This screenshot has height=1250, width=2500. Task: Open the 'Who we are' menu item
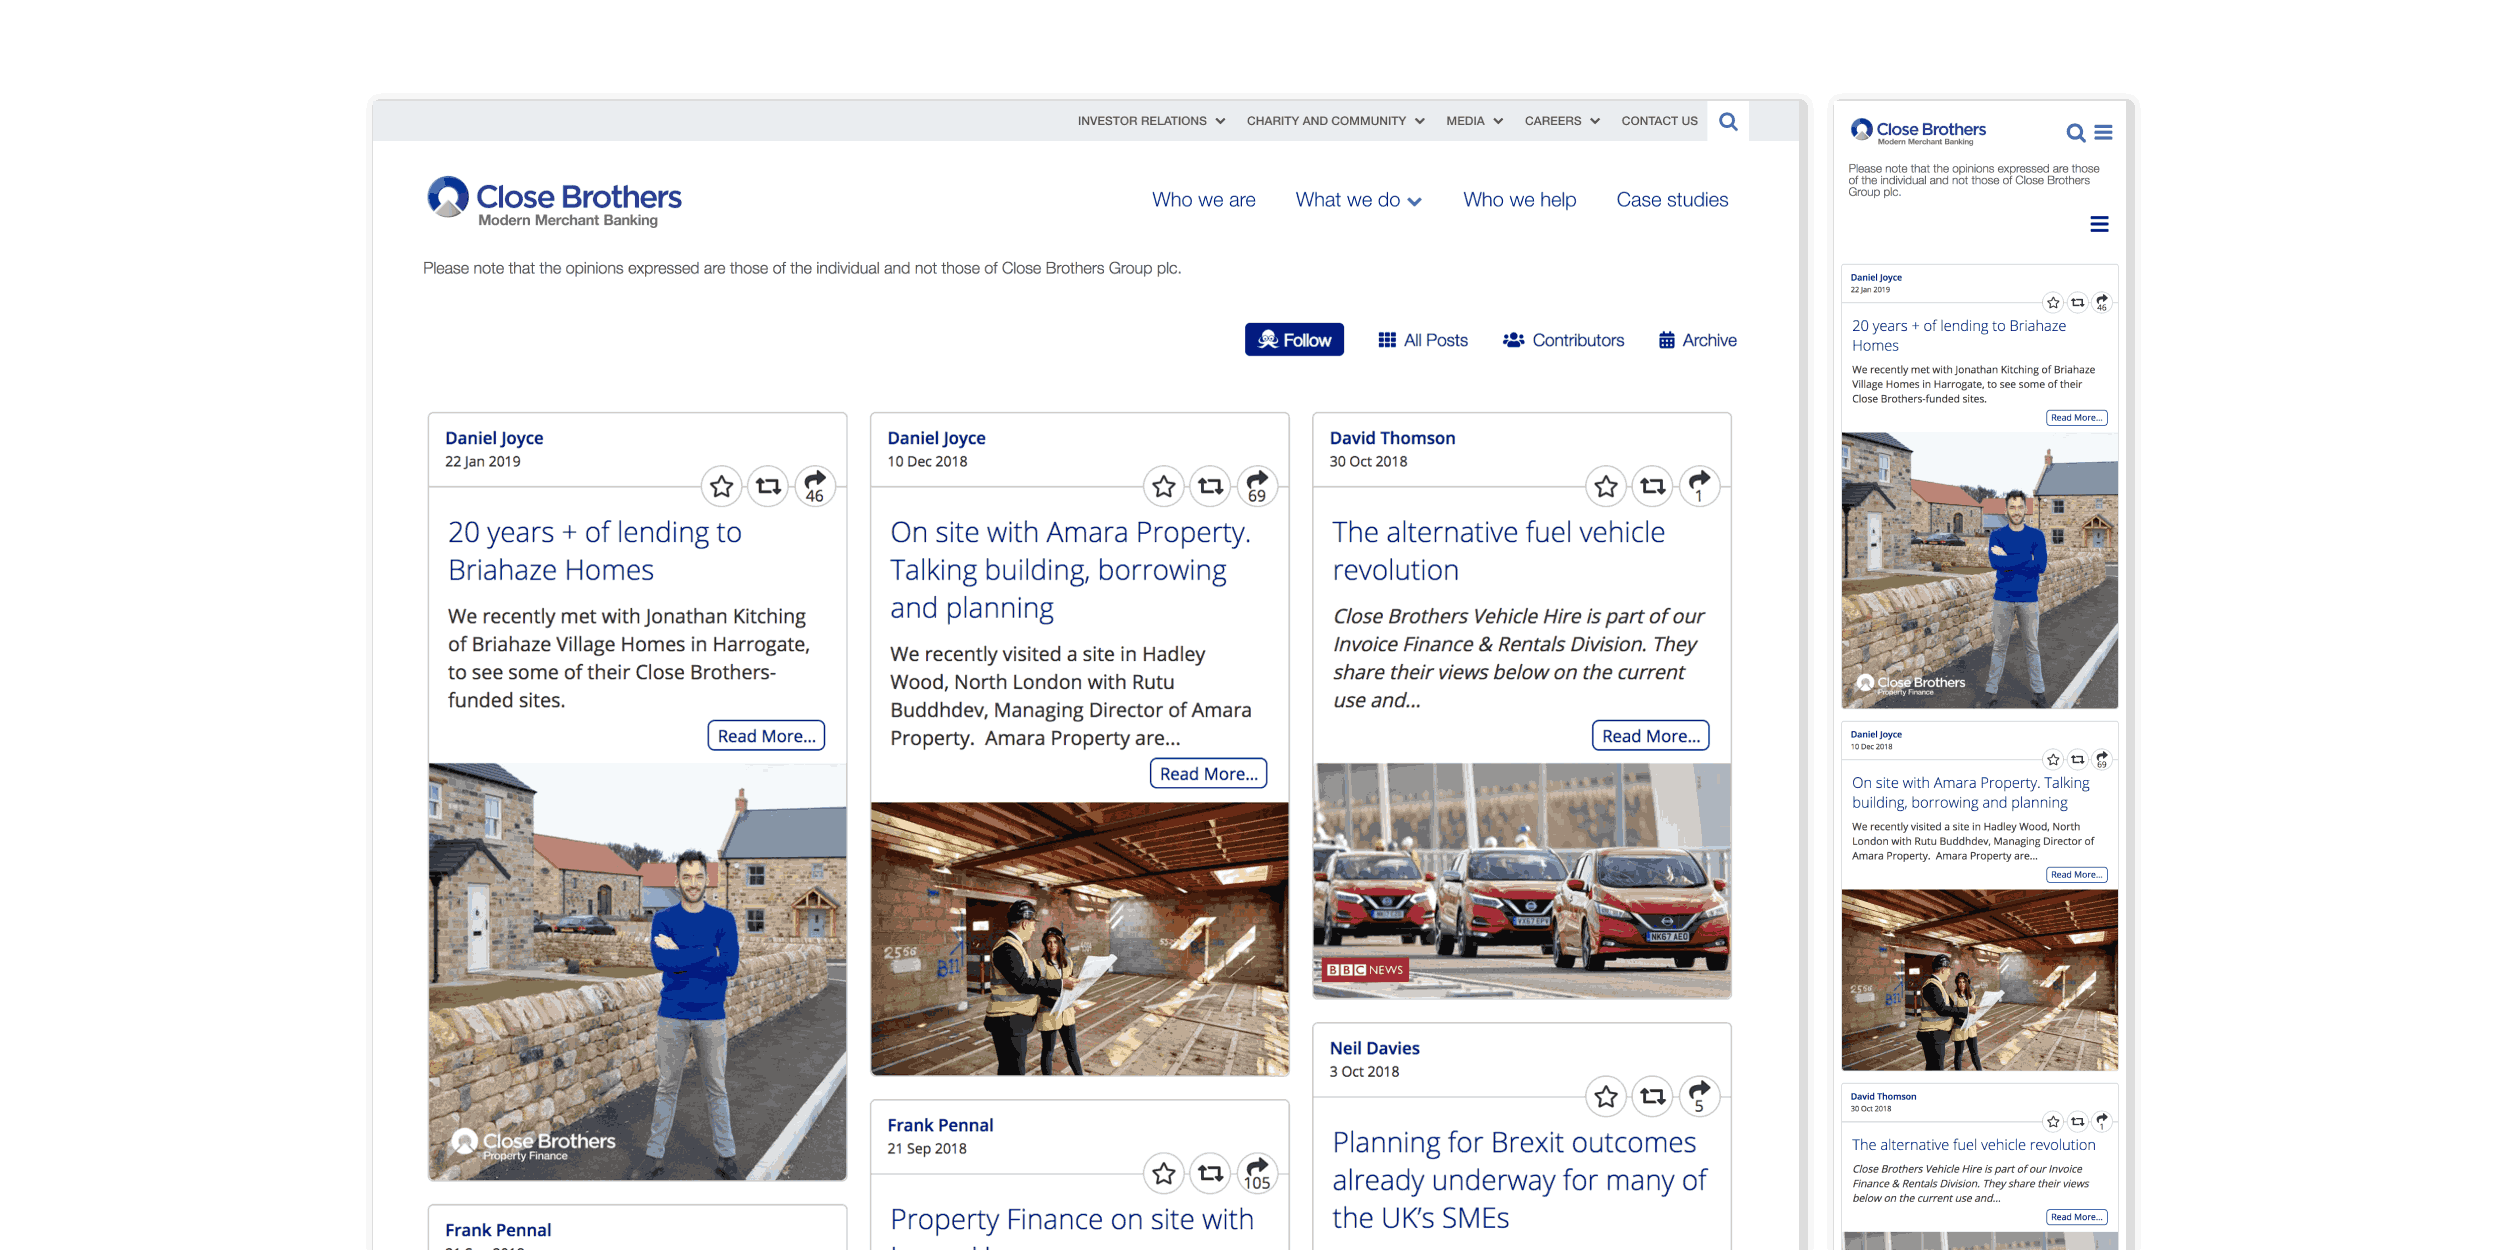1203,200
